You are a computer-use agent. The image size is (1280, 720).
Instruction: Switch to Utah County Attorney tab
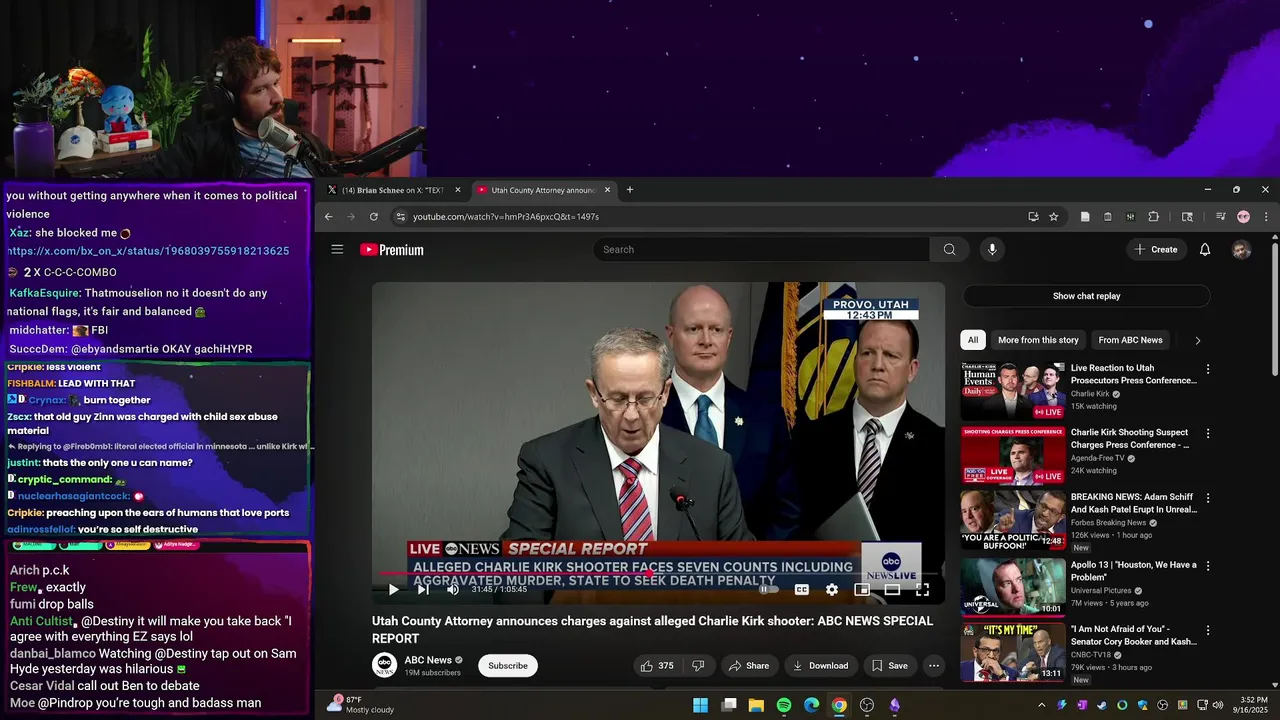[x=541, y=190]
